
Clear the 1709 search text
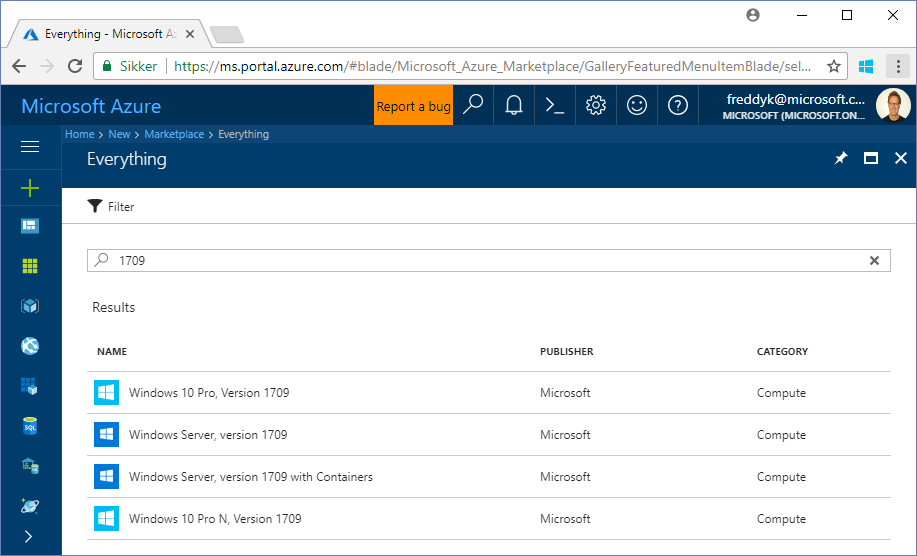[874, 261]
